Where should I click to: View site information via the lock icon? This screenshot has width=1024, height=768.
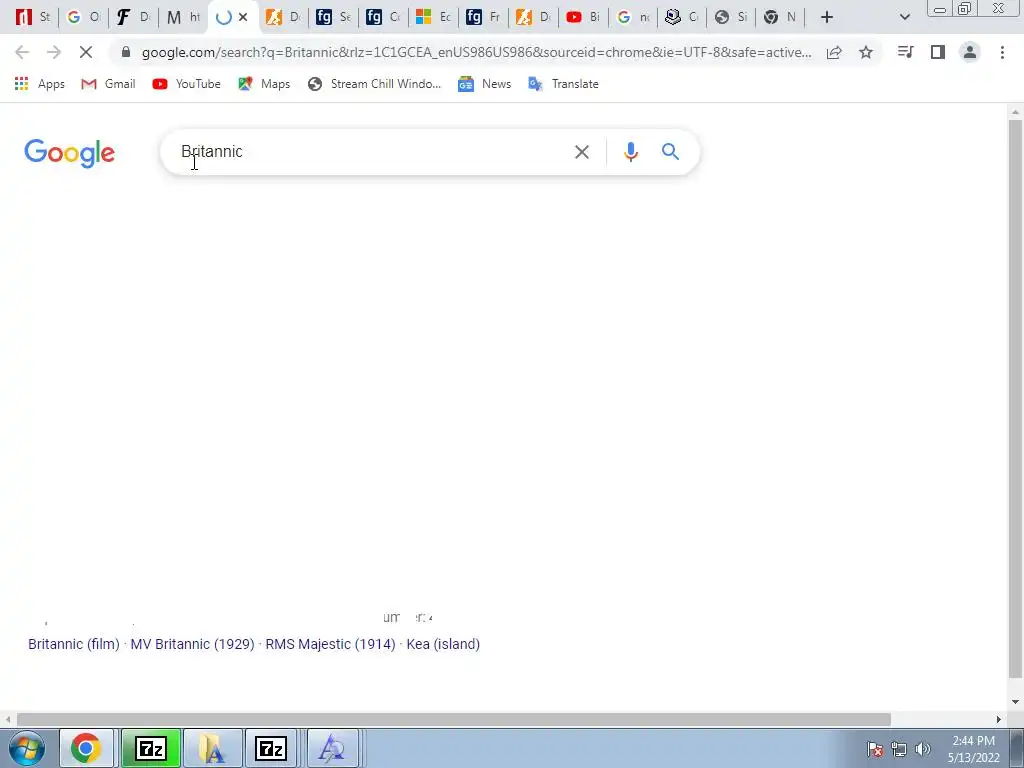(x=126, y=52)
